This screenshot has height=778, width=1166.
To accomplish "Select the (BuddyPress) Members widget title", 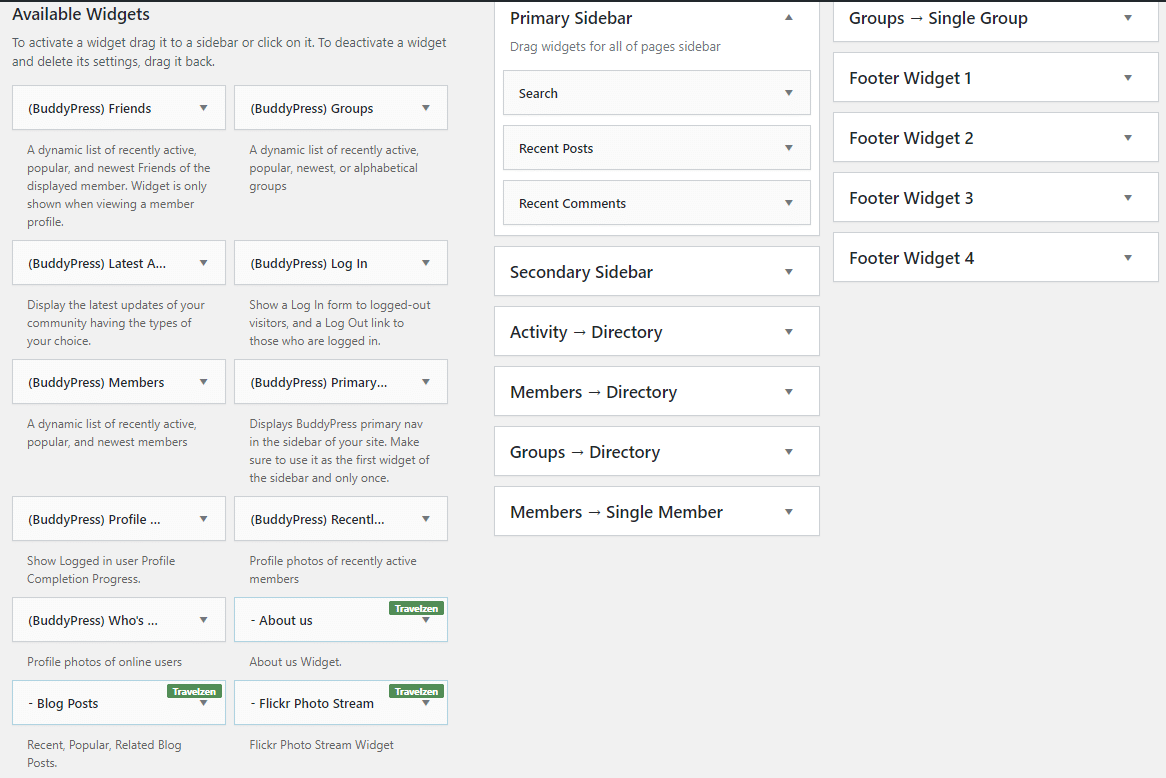I will [x=96, y=382].
